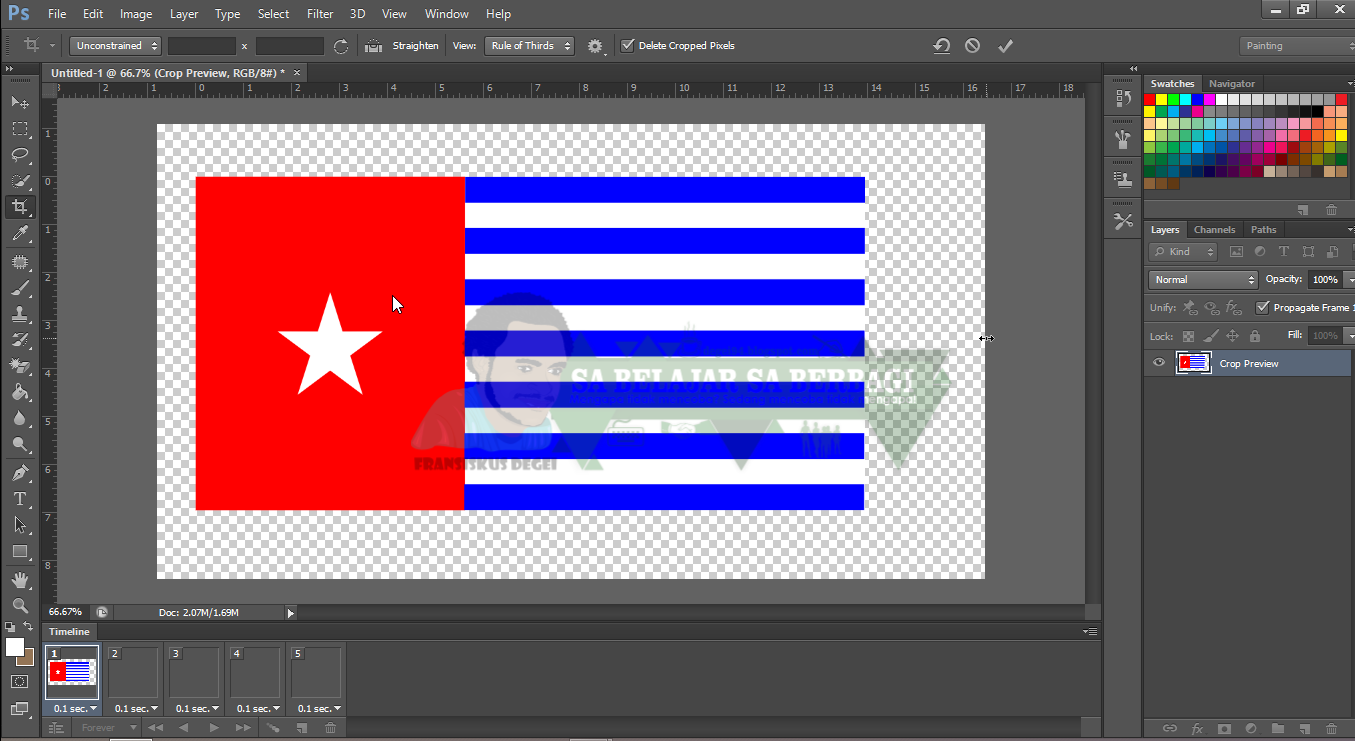Switch to the Paths tab
Viewport: 1355px width, 741px height.
click(x=1263, y=230)
